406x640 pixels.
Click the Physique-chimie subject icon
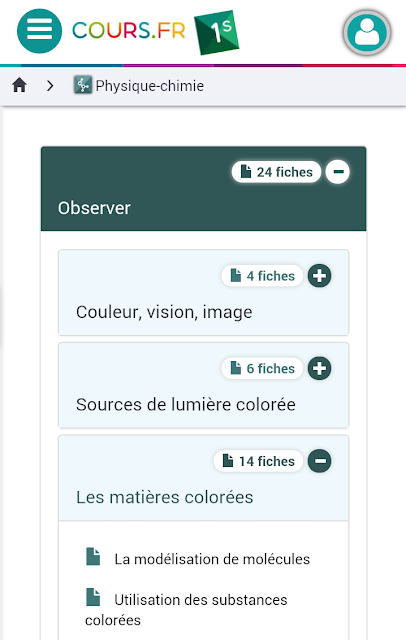pyautogui.click(x=83, y=85)
